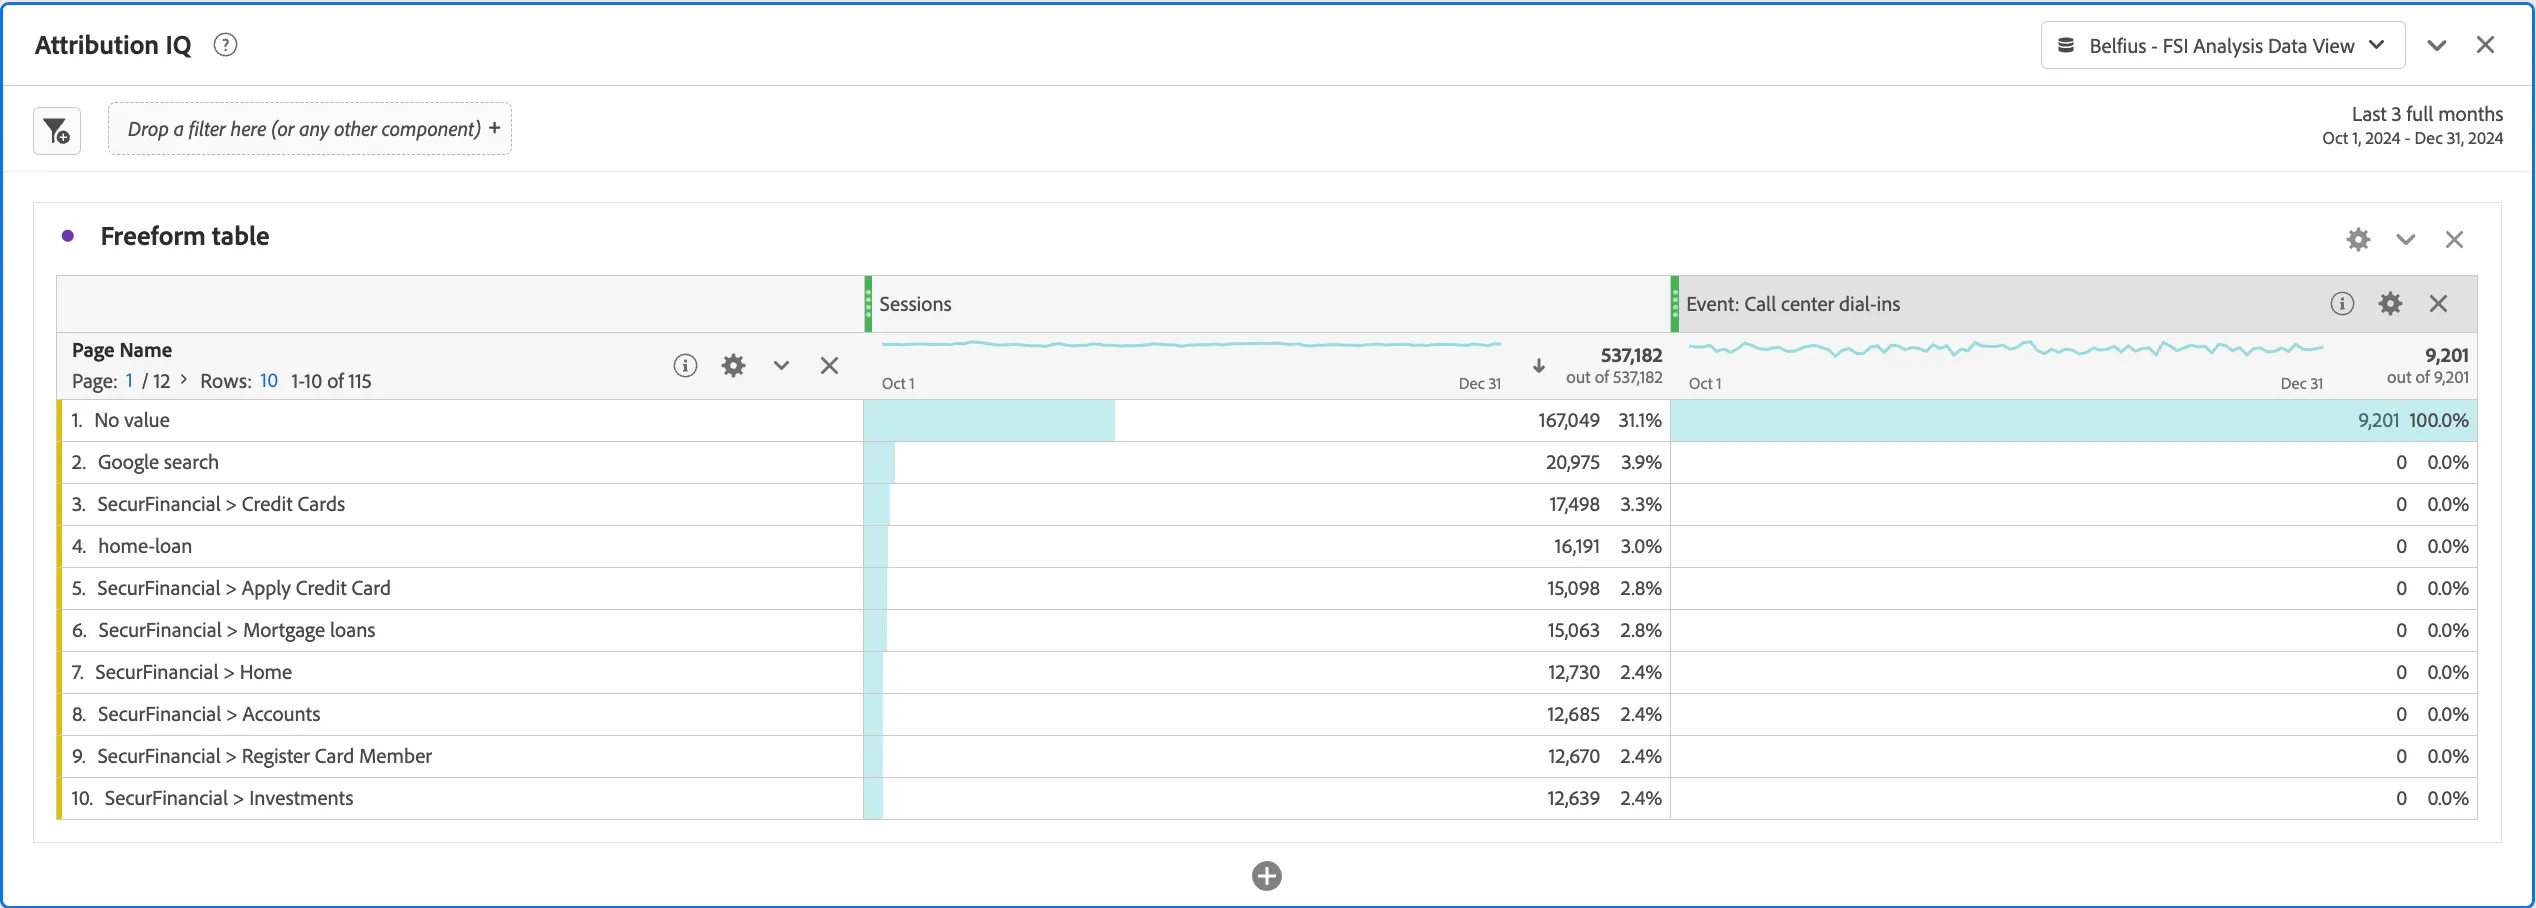Select the Google search row
The height and width of the screenshot is (908, 2536).
click(460, 462)
